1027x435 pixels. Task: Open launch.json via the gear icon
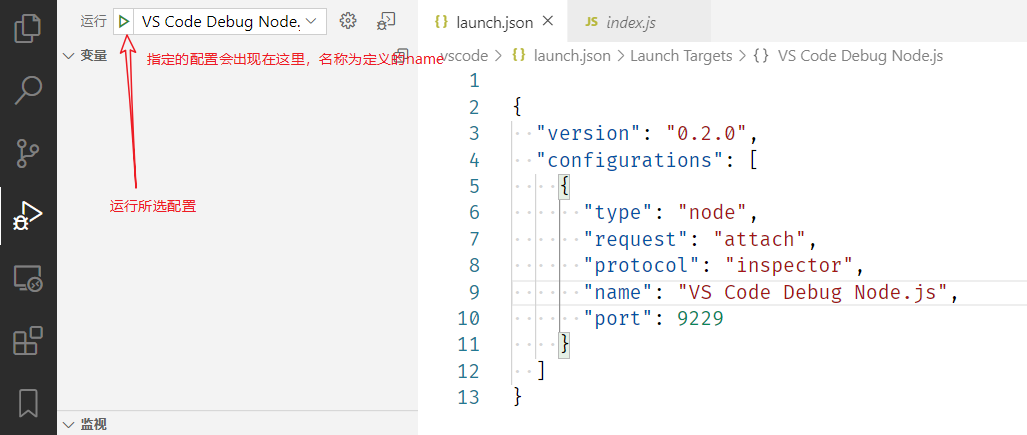pyautogui.click(x=348, y=21)
